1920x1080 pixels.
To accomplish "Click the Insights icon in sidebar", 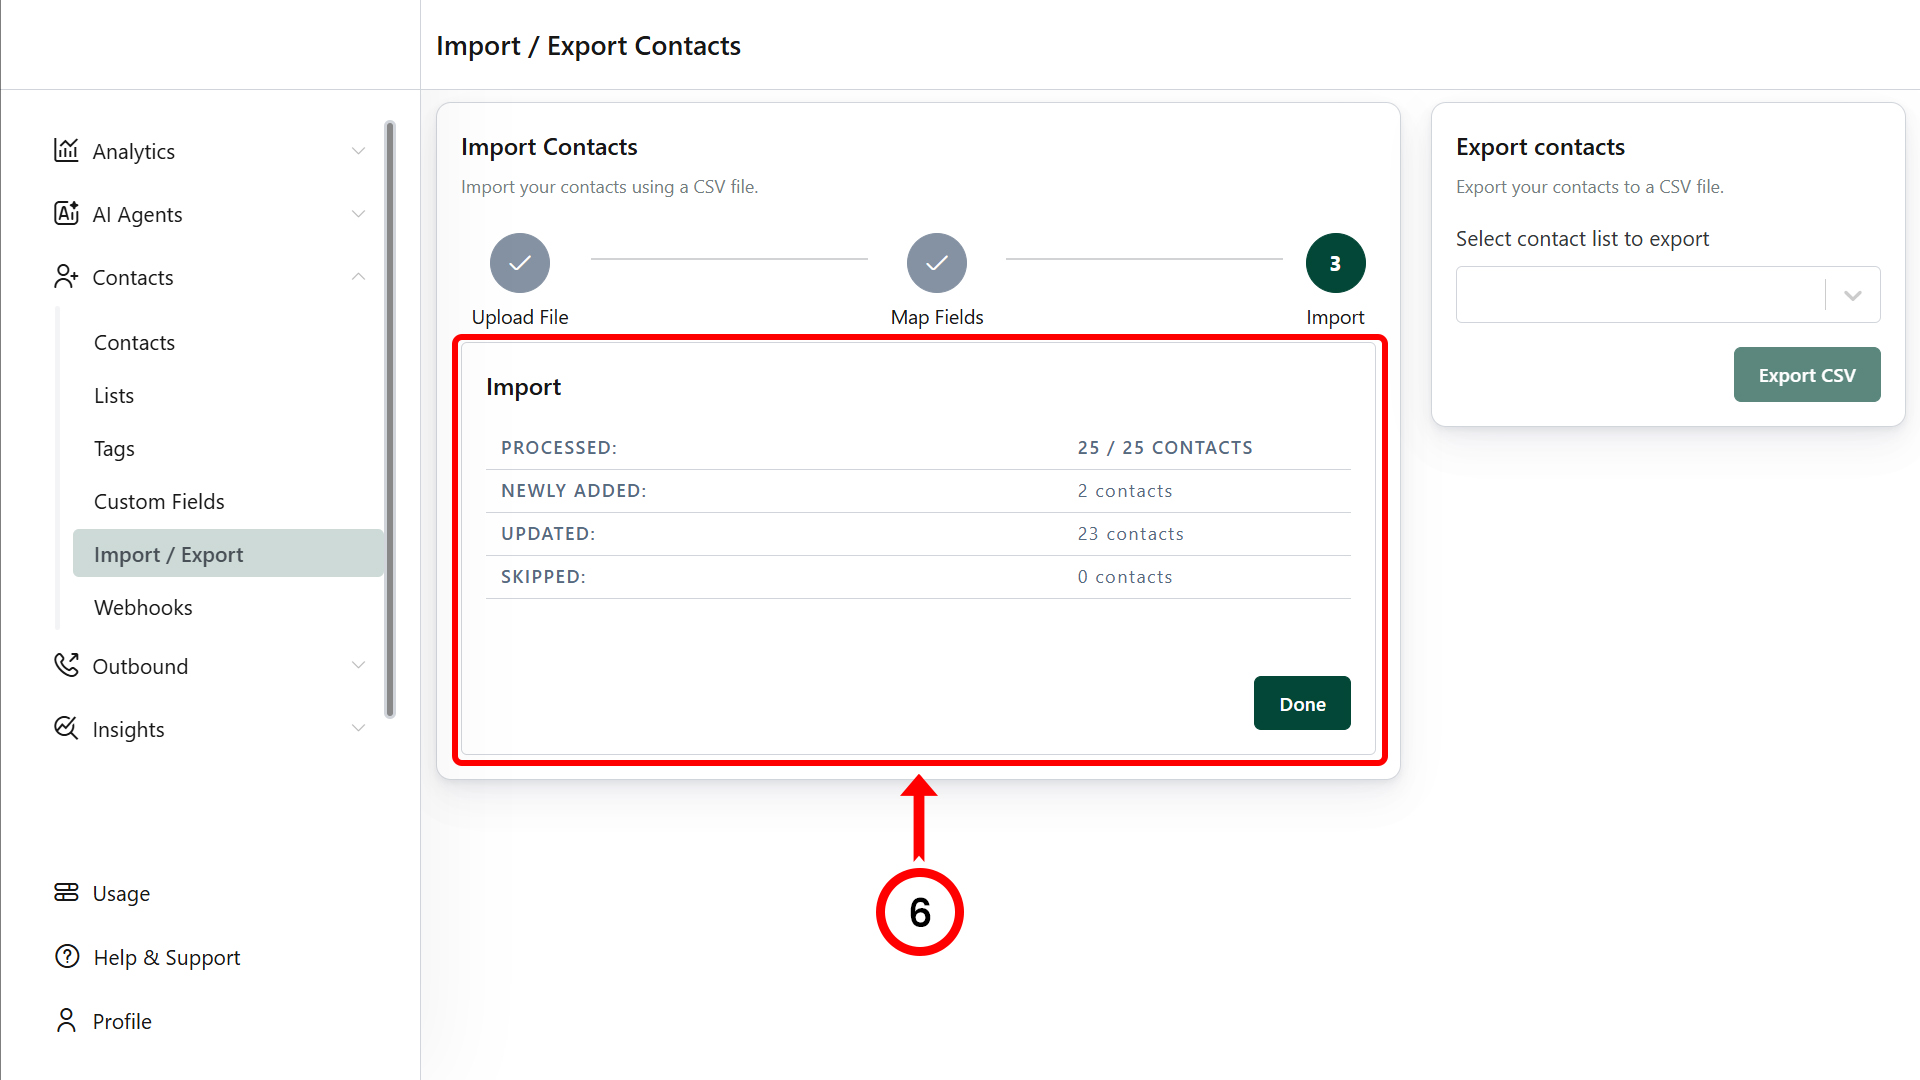I will [66, 728].
